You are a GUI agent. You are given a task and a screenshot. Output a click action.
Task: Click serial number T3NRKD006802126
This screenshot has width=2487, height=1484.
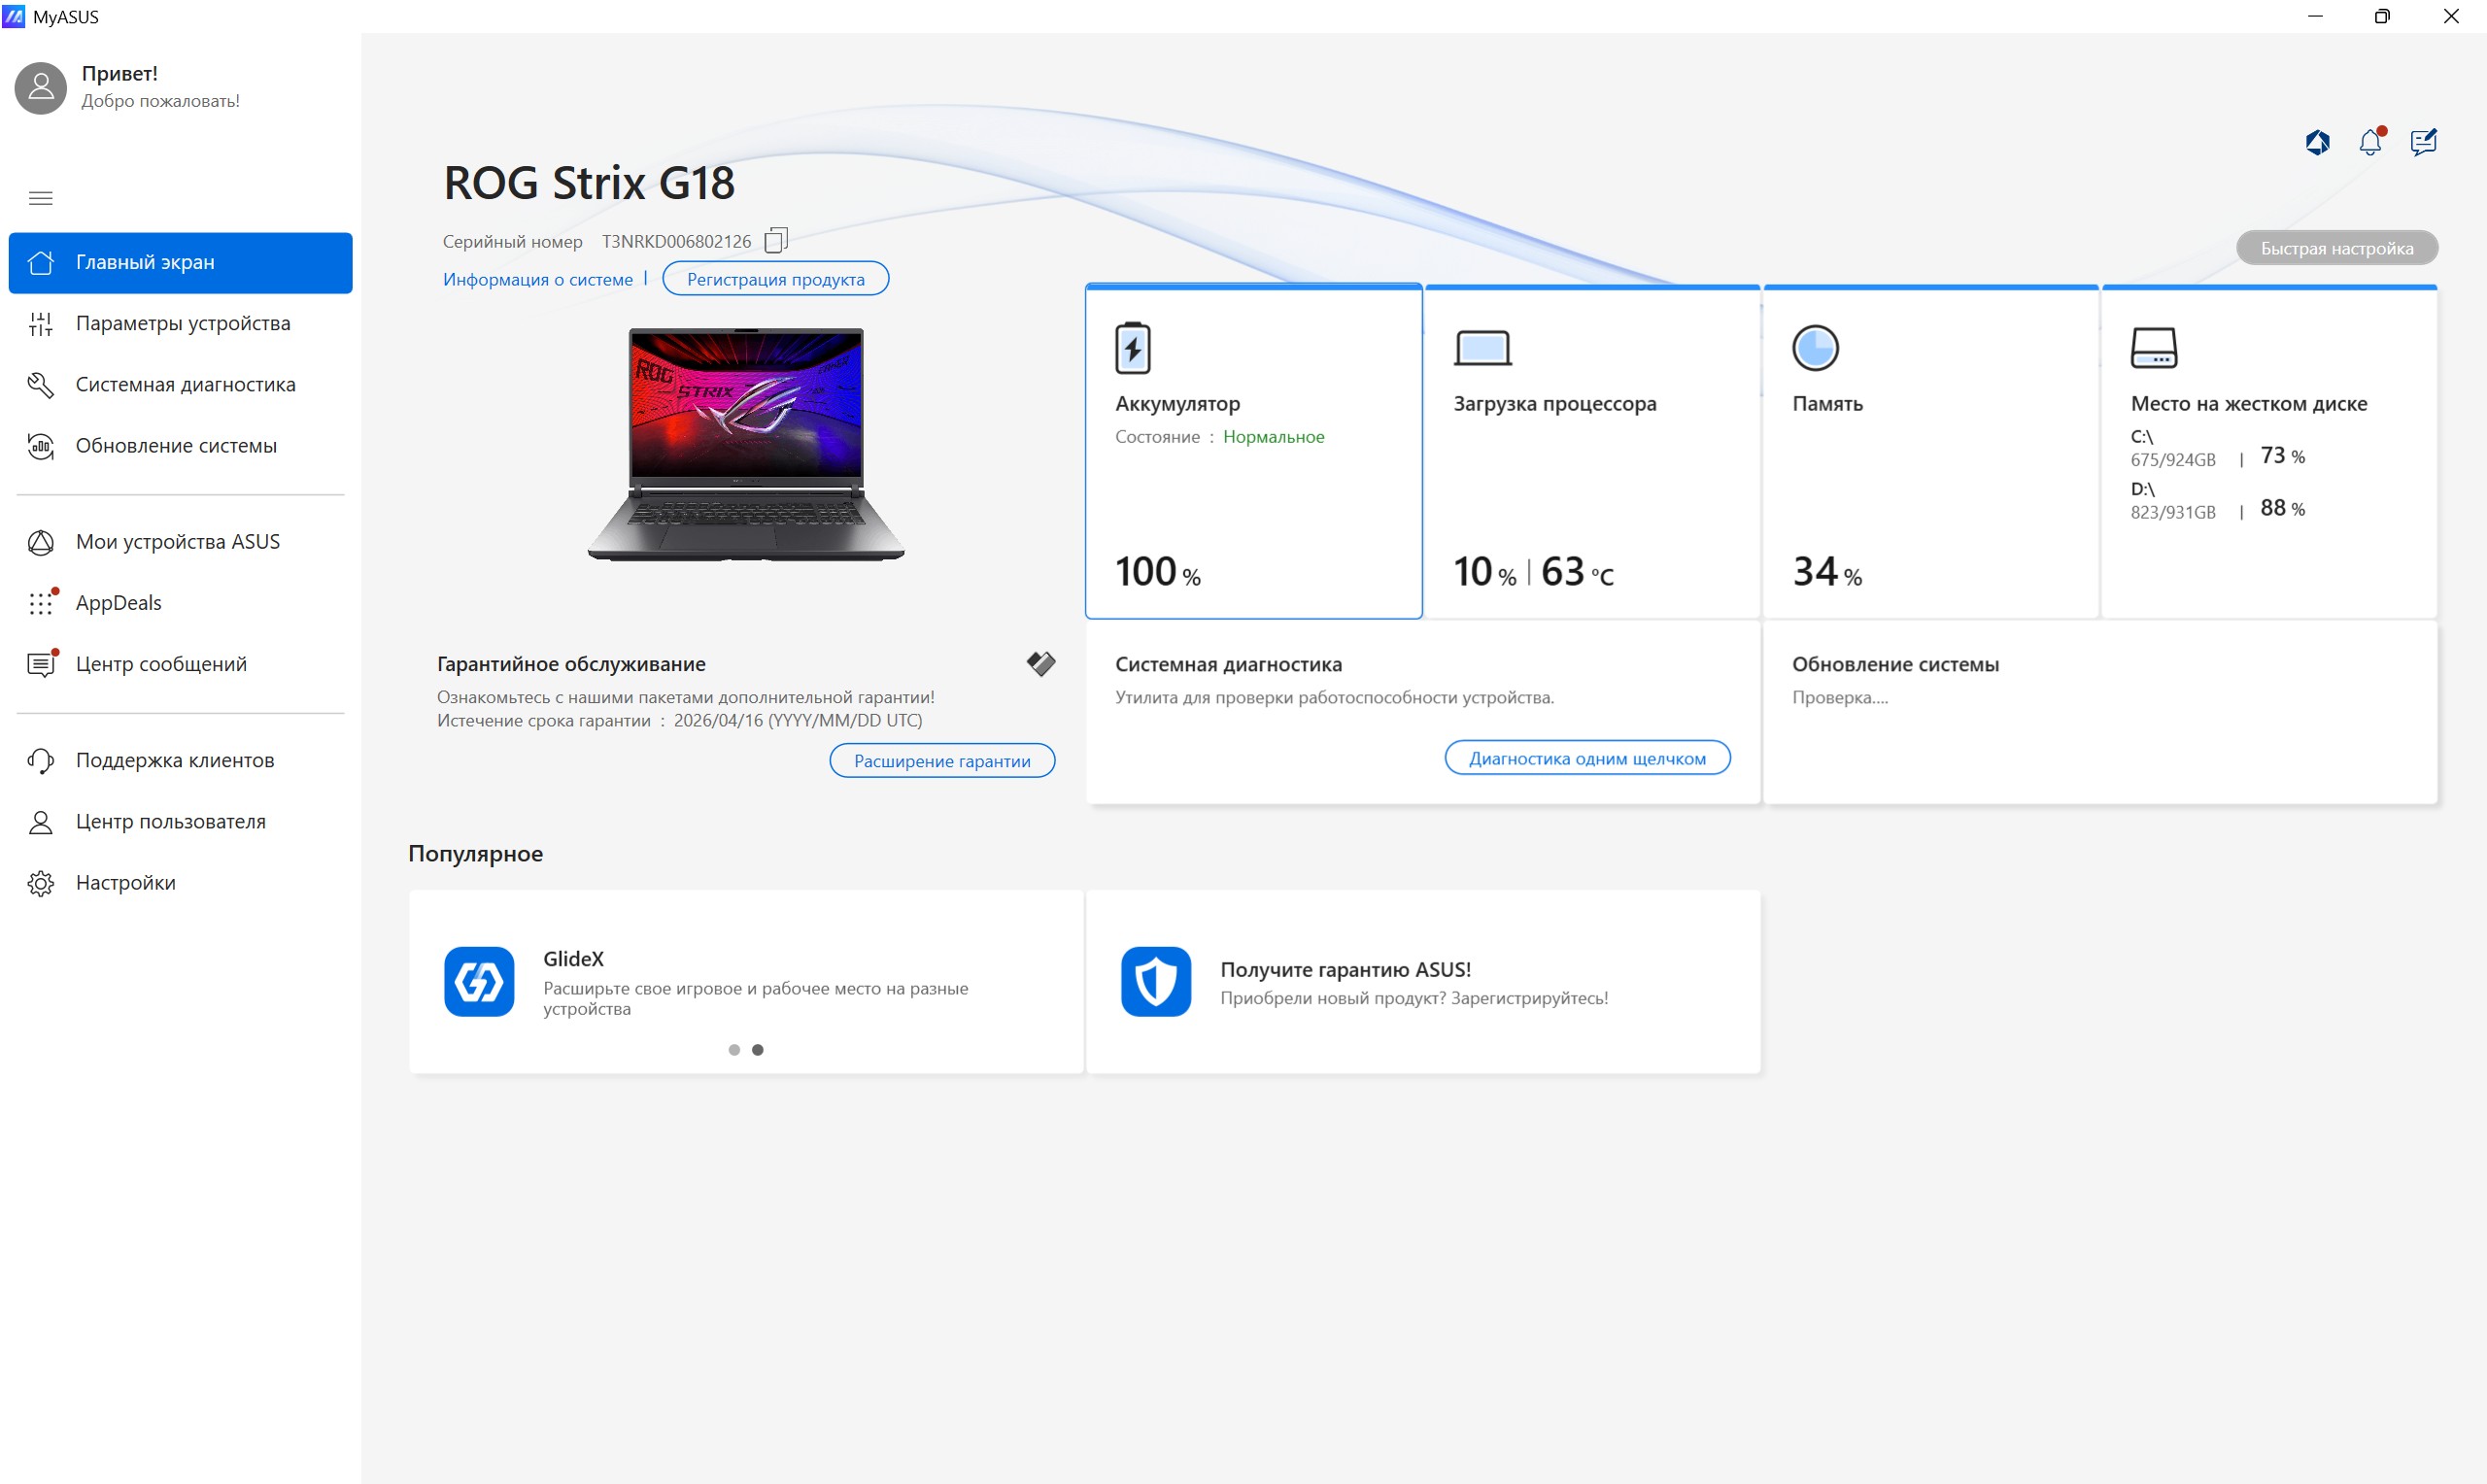676,242
